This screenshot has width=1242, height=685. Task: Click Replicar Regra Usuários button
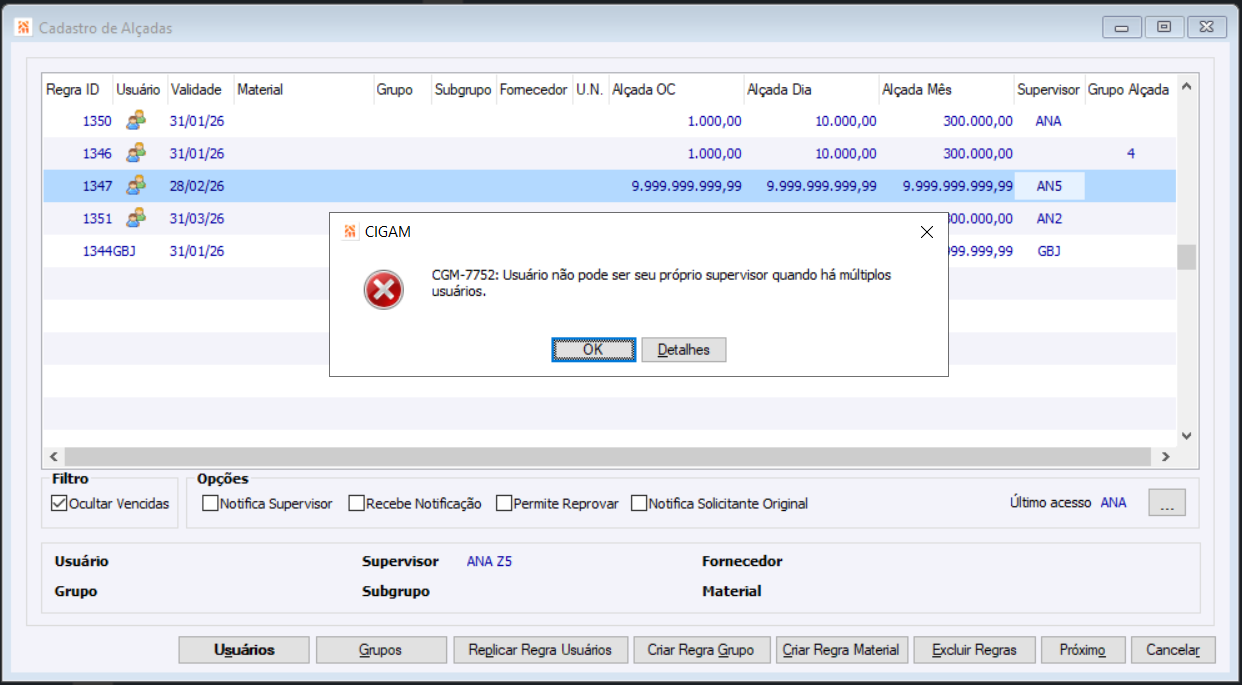[x=540, y=650]
